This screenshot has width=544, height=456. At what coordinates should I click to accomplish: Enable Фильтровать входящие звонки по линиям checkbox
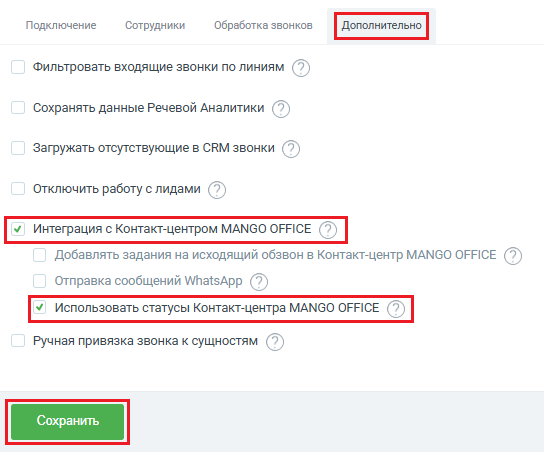18,67
